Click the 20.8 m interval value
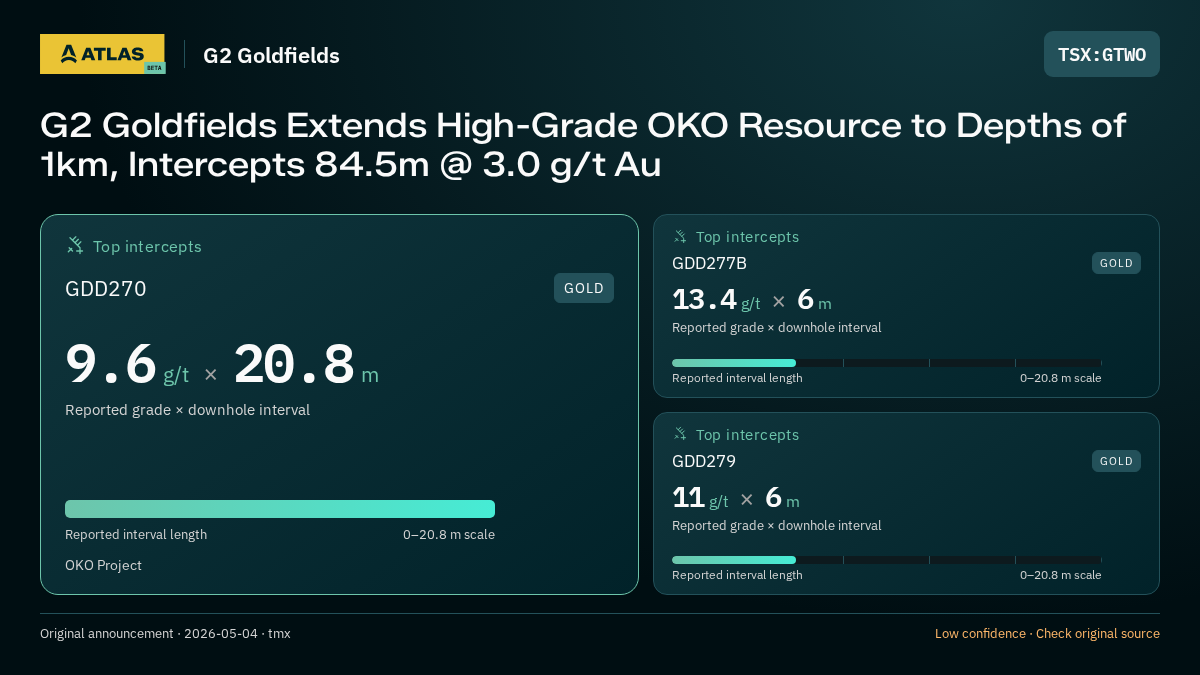Viewport: 1200px width, 675px height. (x=306, y=365)
